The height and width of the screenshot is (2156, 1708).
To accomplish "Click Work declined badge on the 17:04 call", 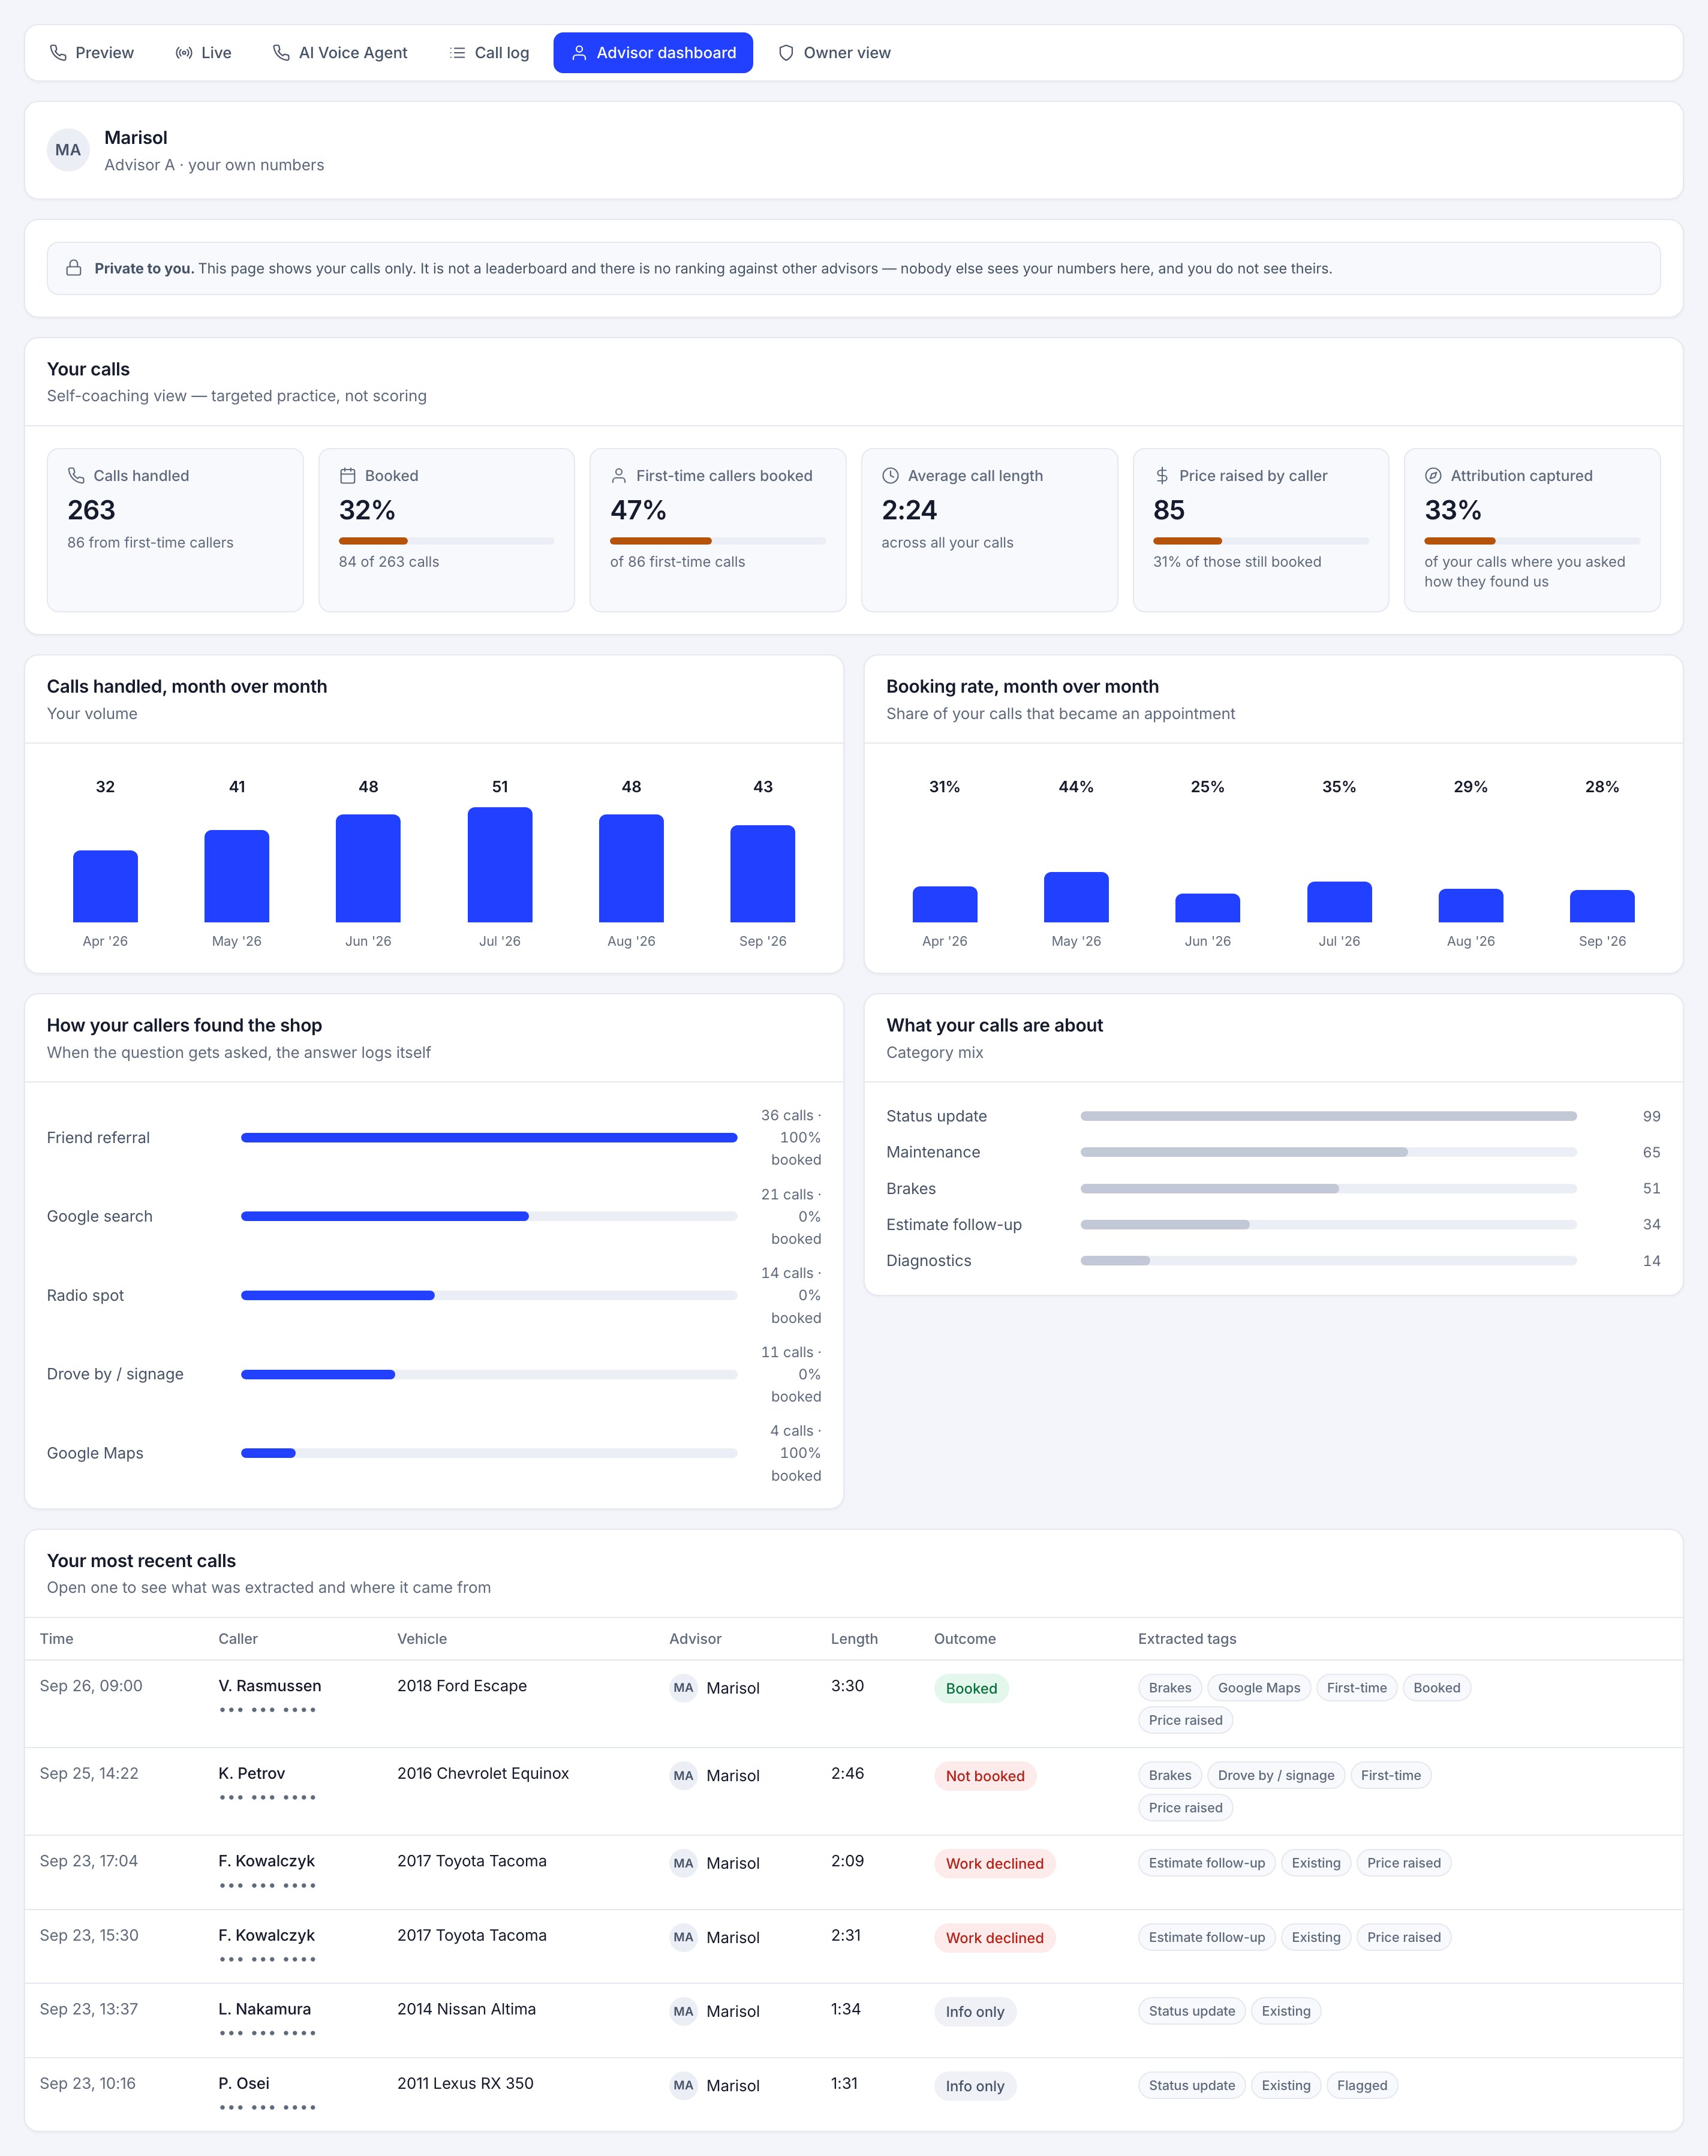I will [x=995, y=1863].
